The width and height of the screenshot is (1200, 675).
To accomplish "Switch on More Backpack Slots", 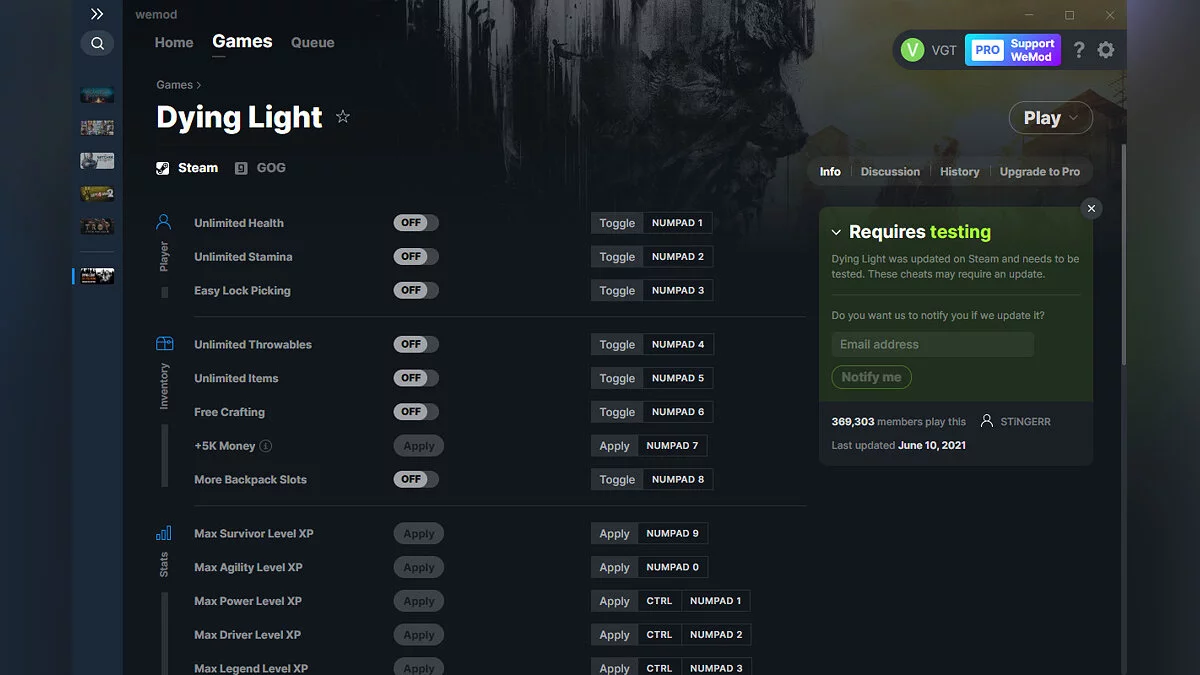I will (415, 479).
